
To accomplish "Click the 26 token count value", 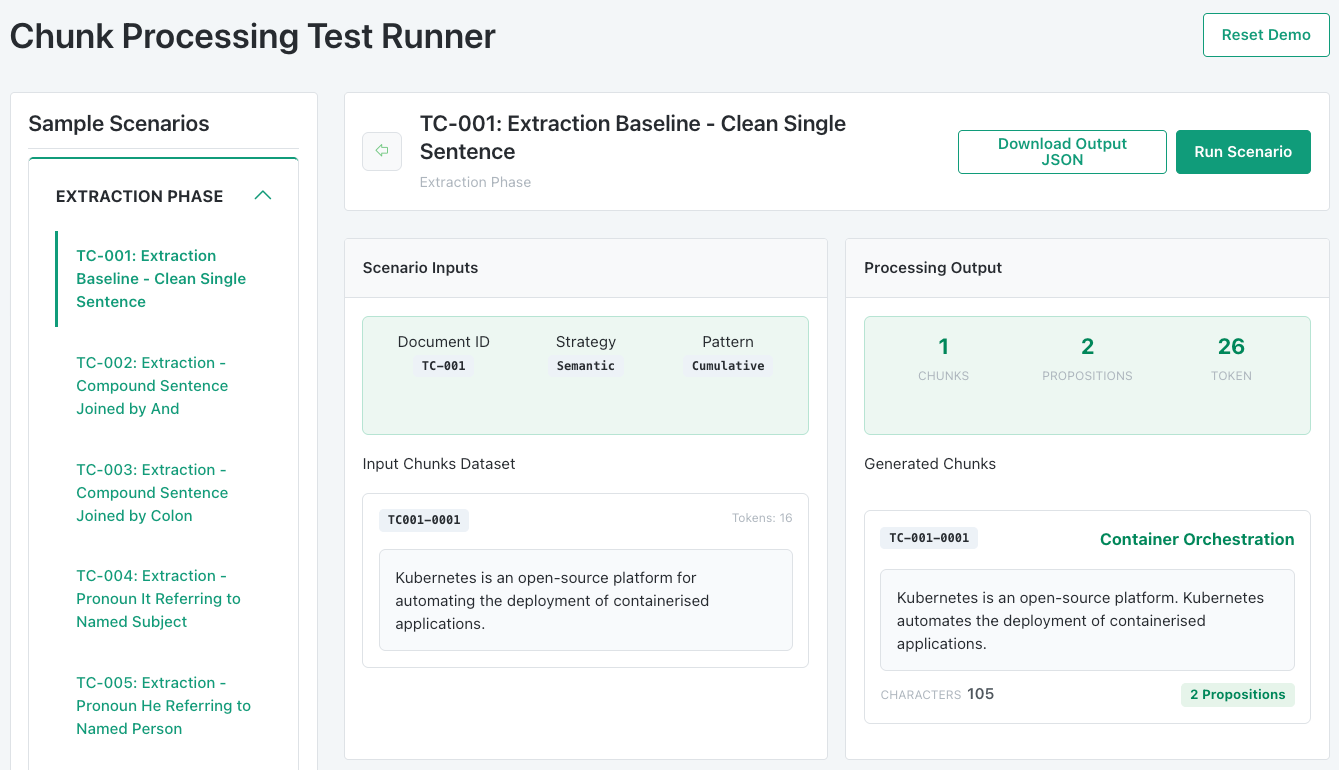I will [x=1231, y=347].
